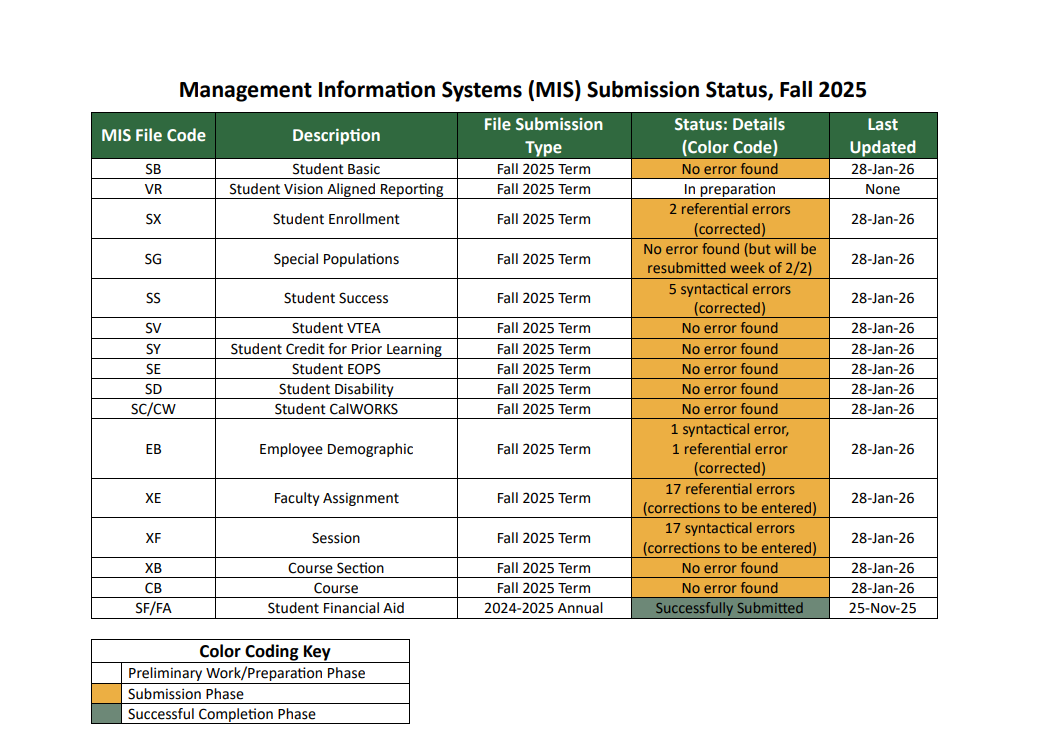Click the 'Successfully Submitted' status cell

pos(730,608)
